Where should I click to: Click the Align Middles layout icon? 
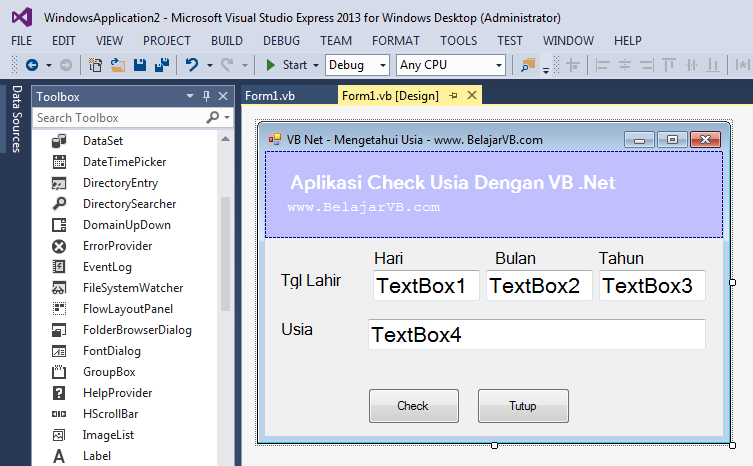click(x=691, y=65)
